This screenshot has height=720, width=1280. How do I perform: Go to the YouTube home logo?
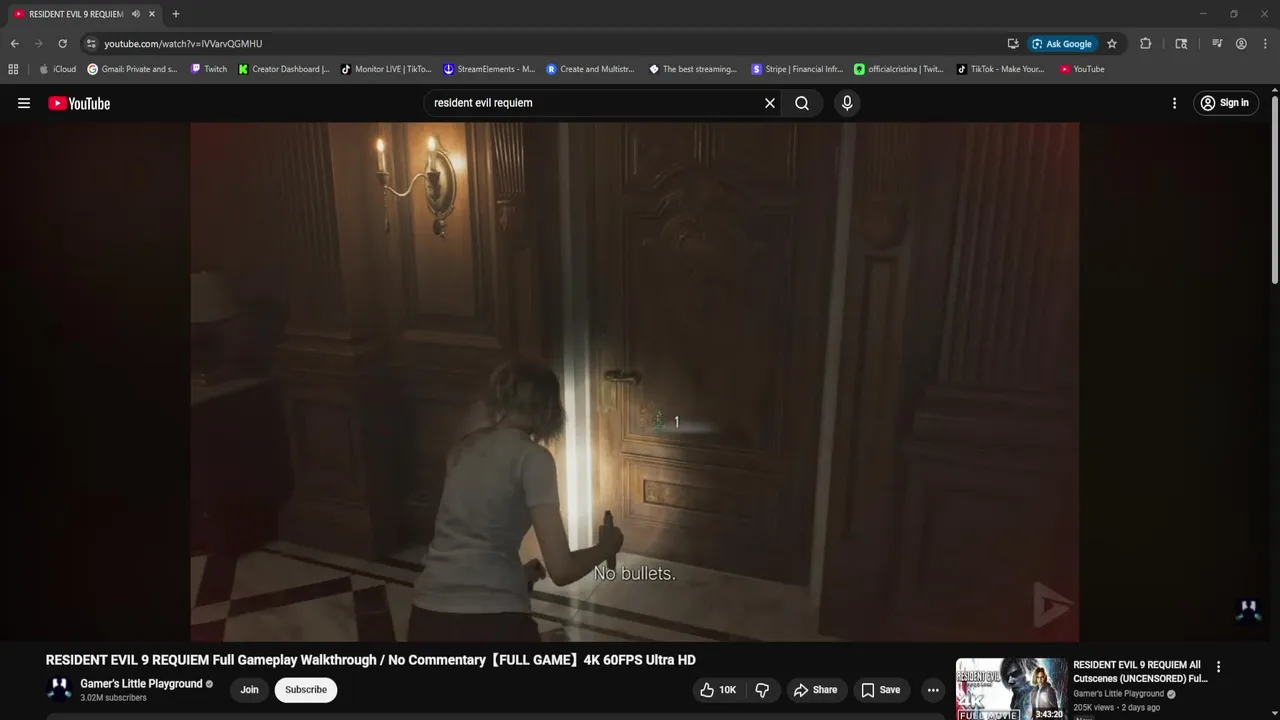(79, 103)
